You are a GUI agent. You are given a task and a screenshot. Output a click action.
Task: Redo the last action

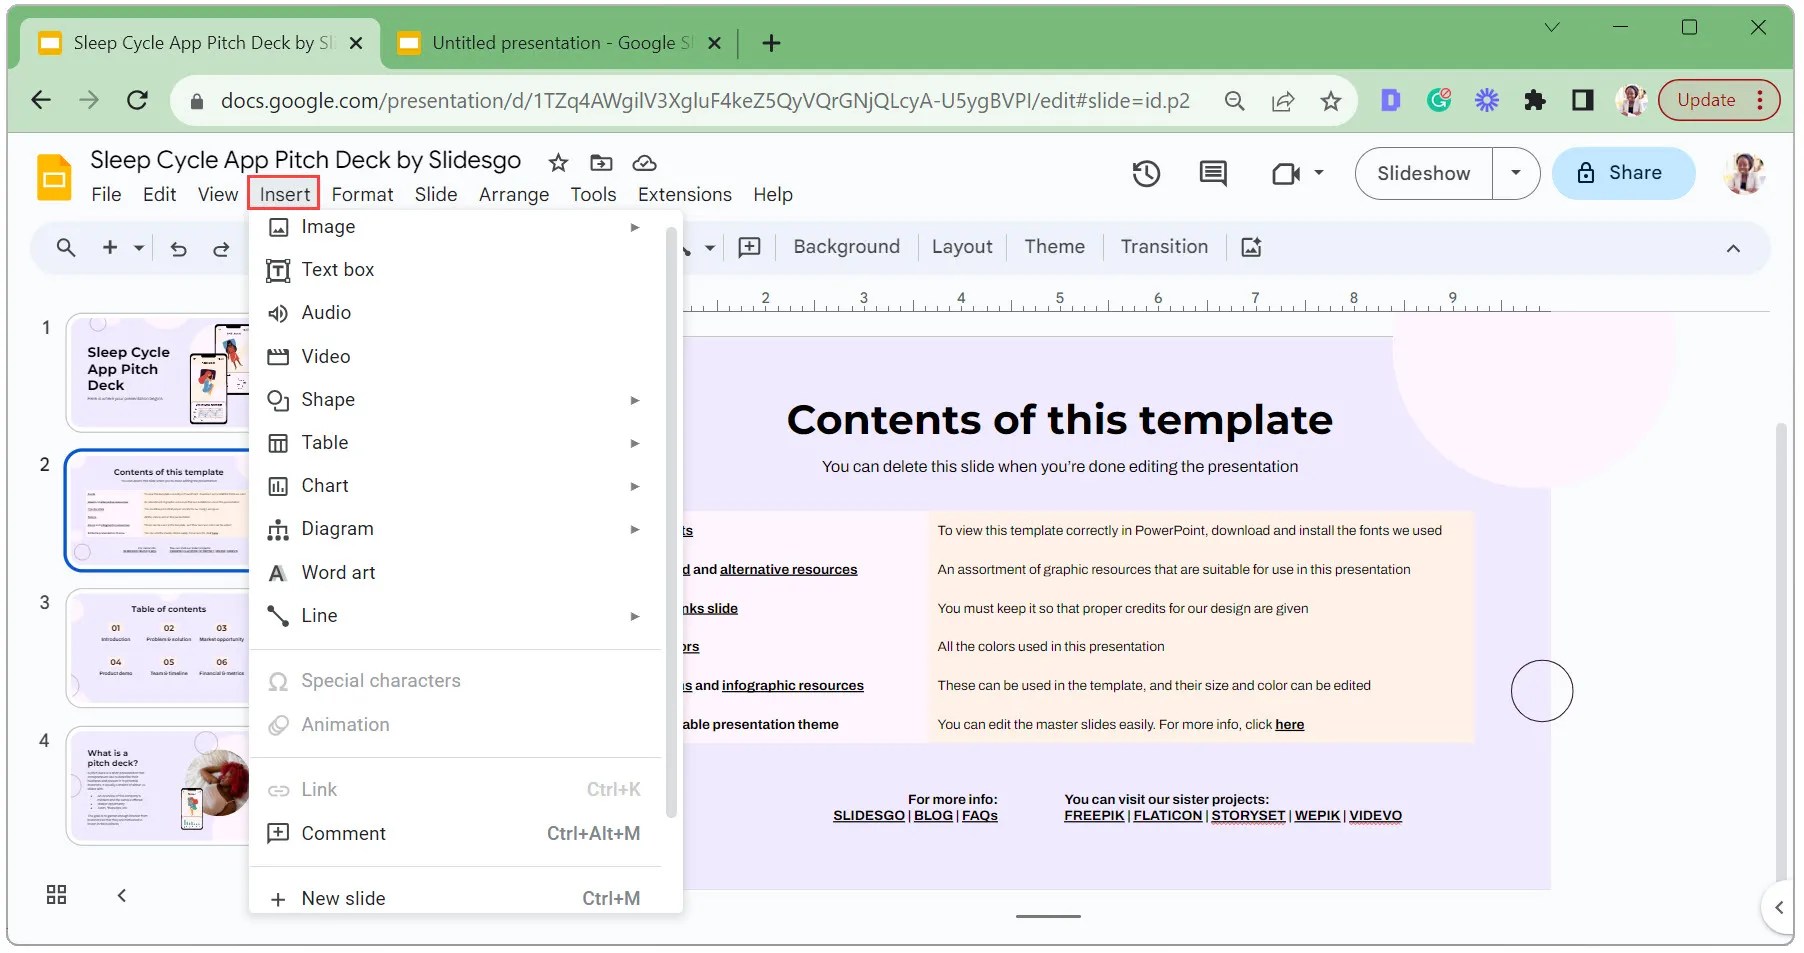(221, 249)
